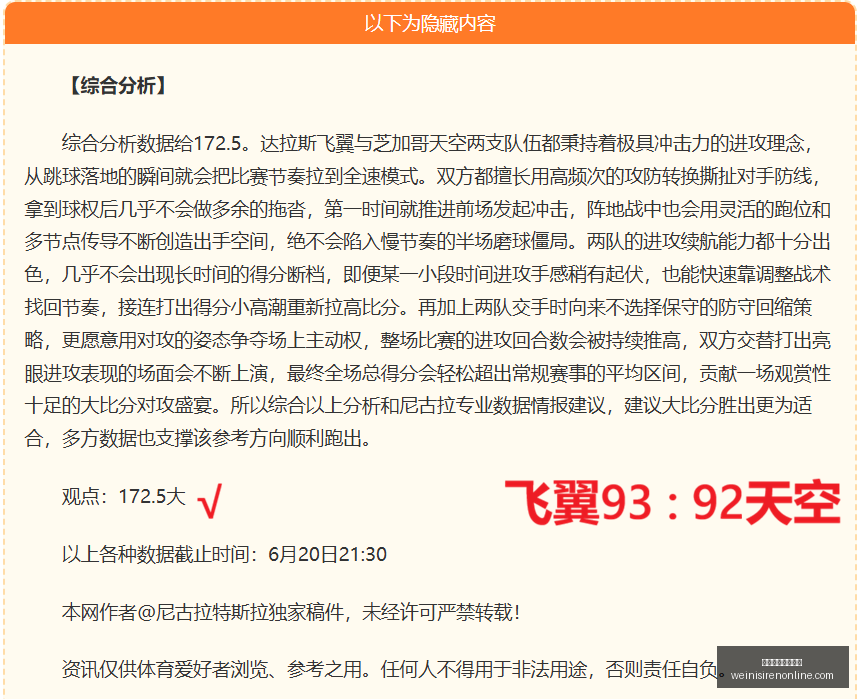Screen dimensions: 860x699
Task: Click the orange '以下为隐藏内容' header bar
Action: tap(430, 23)
